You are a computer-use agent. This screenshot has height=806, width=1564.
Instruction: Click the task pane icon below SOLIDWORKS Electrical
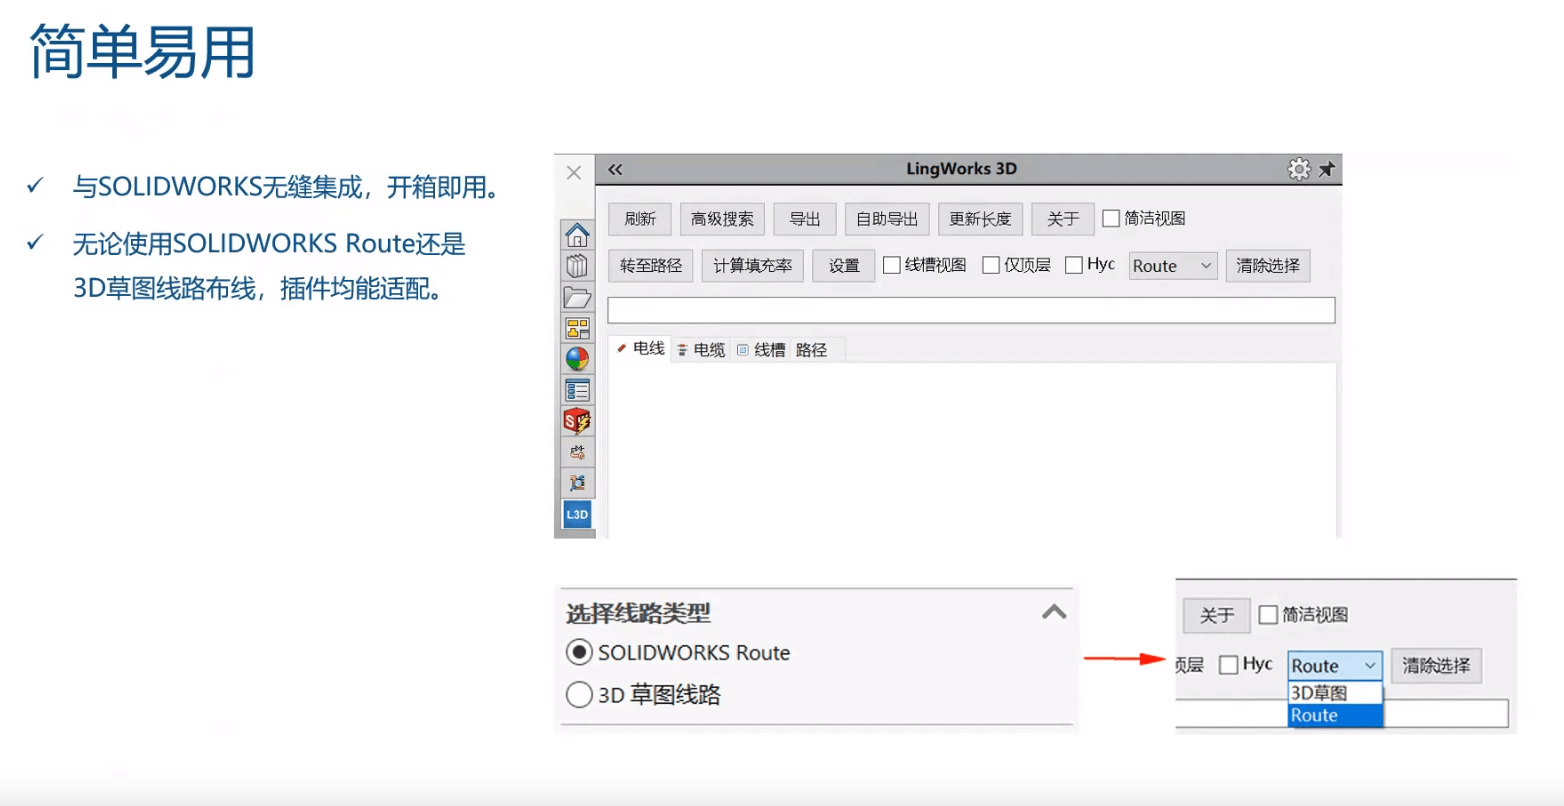pos(577,452)
